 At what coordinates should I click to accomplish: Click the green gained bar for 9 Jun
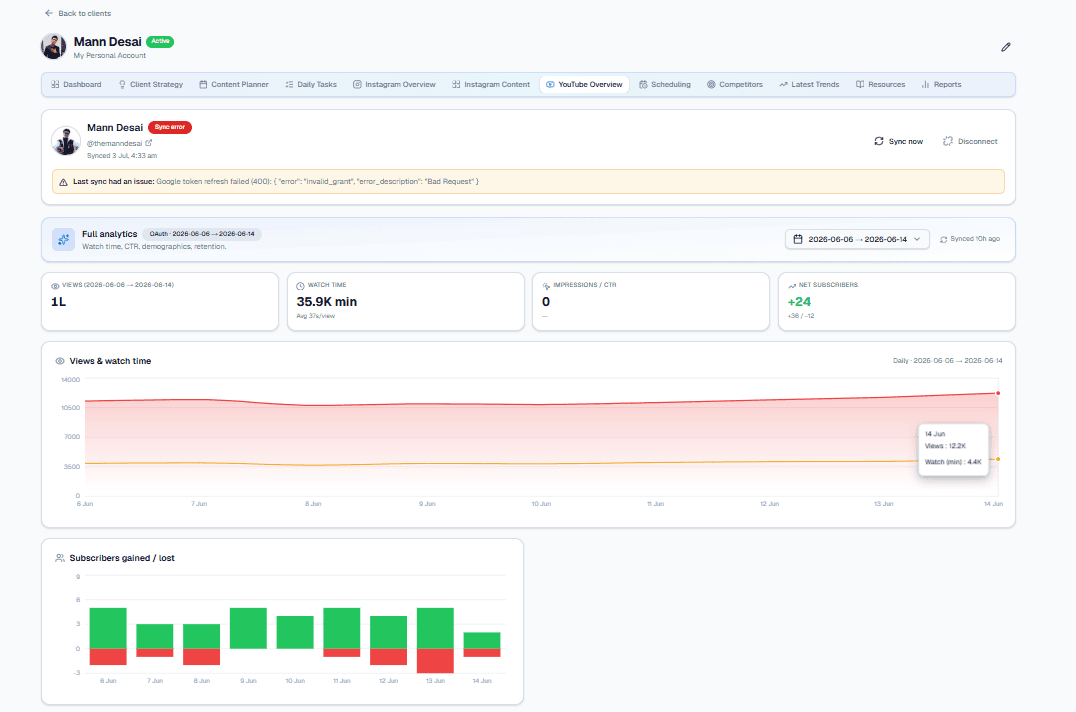pyautogui.click(x=248, y=628)
